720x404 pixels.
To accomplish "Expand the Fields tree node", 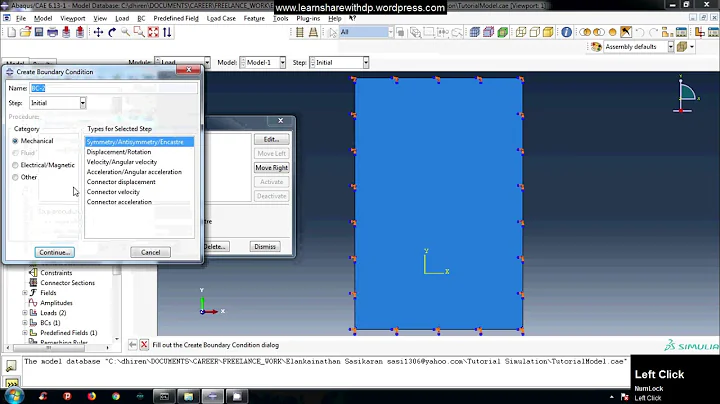I will [25, 292].
